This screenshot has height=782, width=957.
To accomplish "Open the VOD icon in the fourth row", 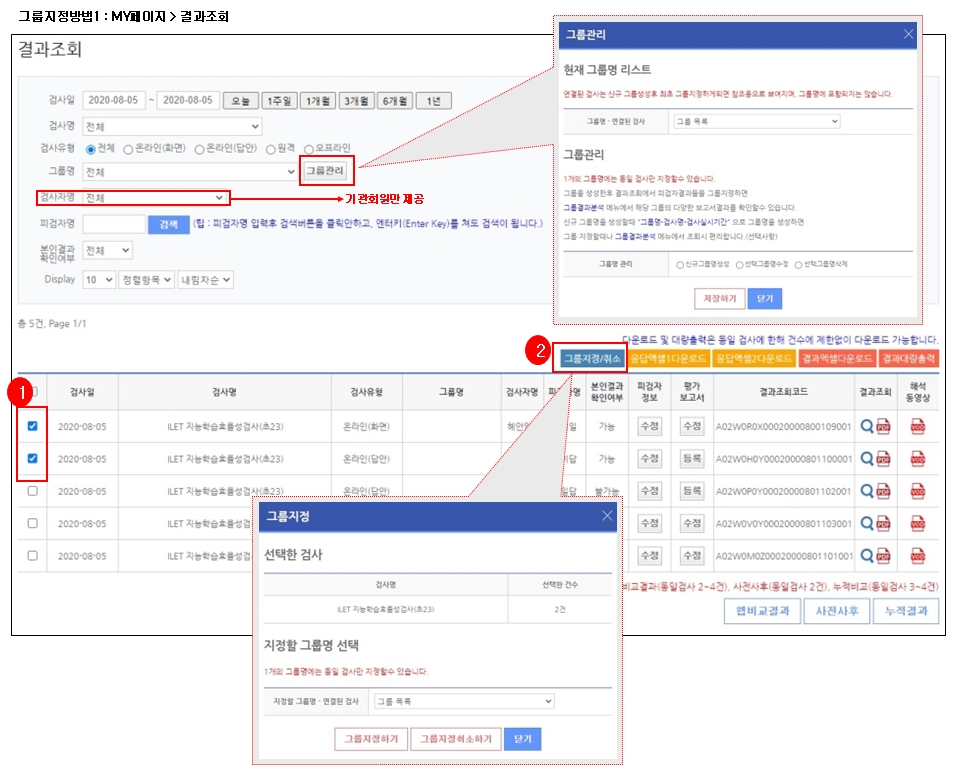I will (x=918, y=523).
